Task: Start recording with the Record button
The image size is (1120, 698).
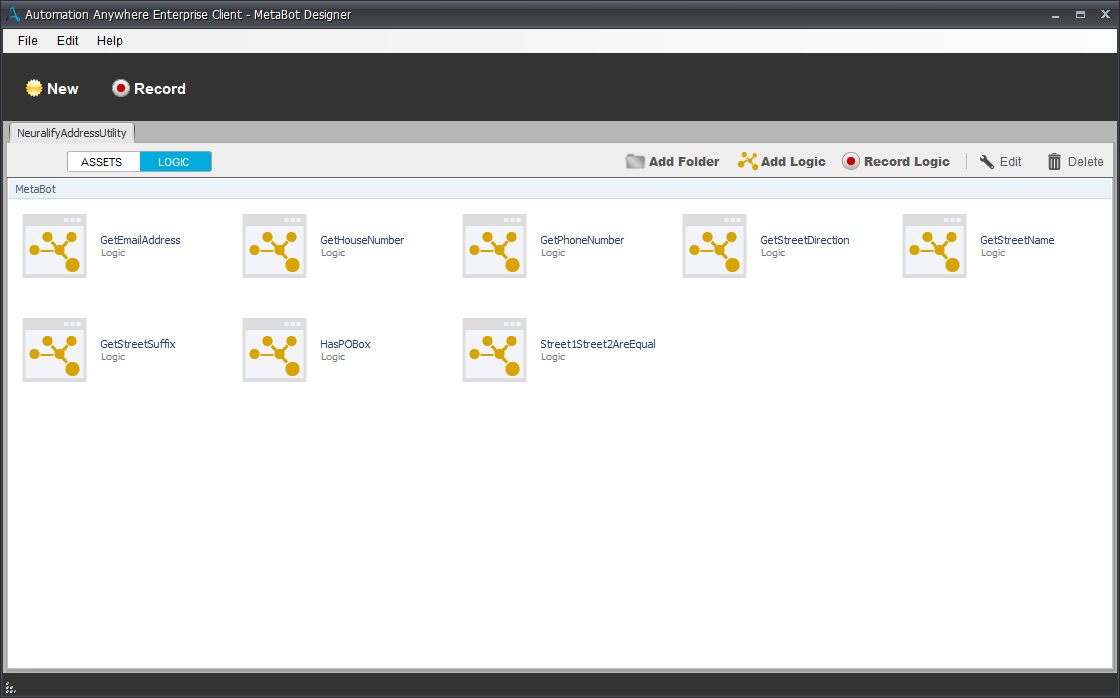Action: [149, 89]
